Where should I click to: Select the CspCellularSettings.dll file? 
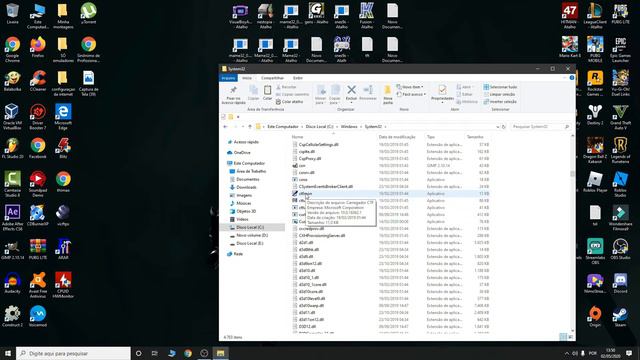click(x=318, y=144)
